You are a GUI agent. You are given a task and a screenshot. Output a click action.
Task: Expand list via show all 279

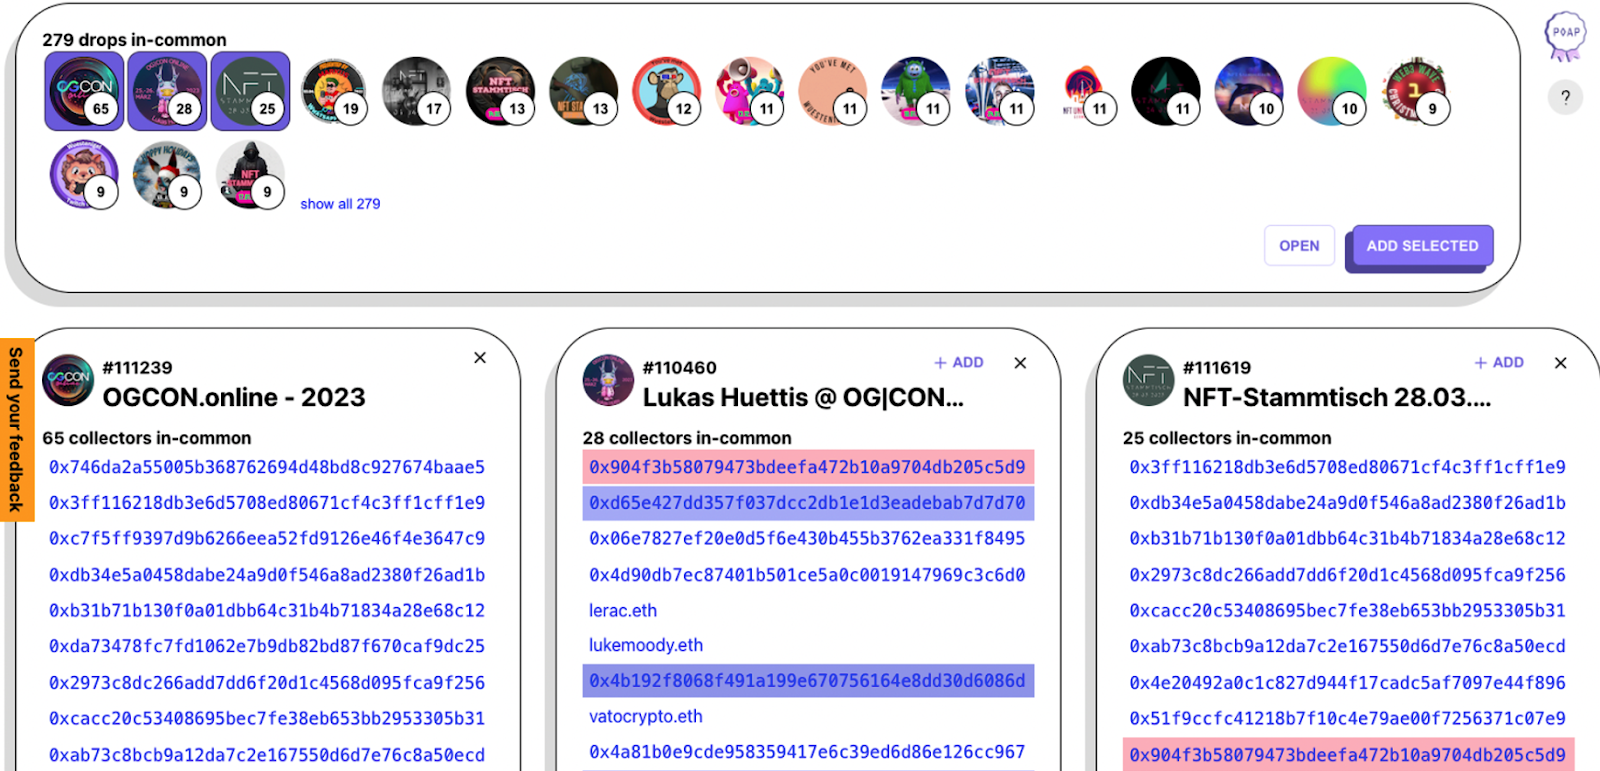340,204
